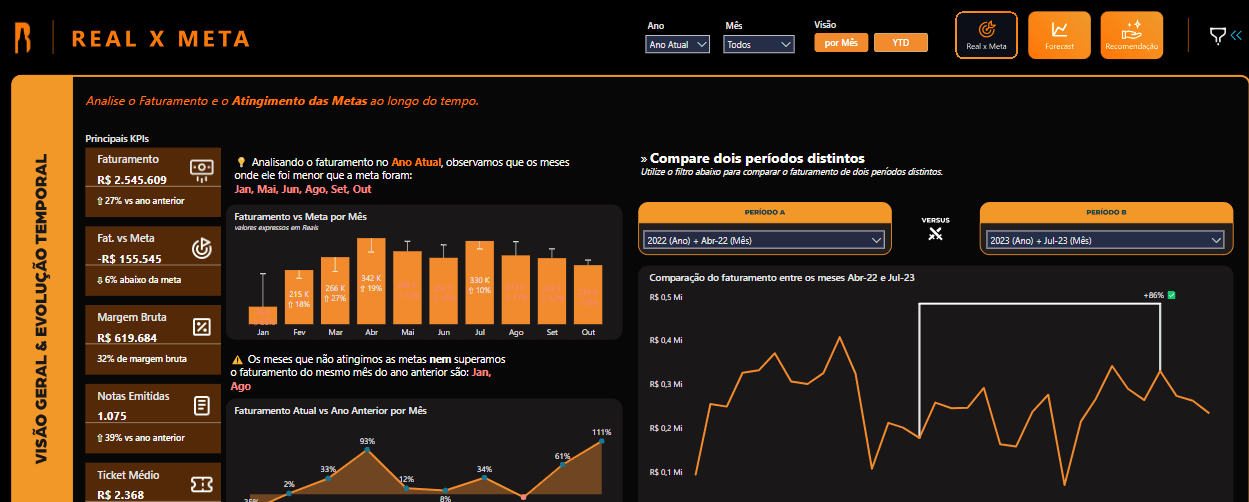The image size is (1249, 502).
Task: Switch view to YTD
Action: pos(901,43)
